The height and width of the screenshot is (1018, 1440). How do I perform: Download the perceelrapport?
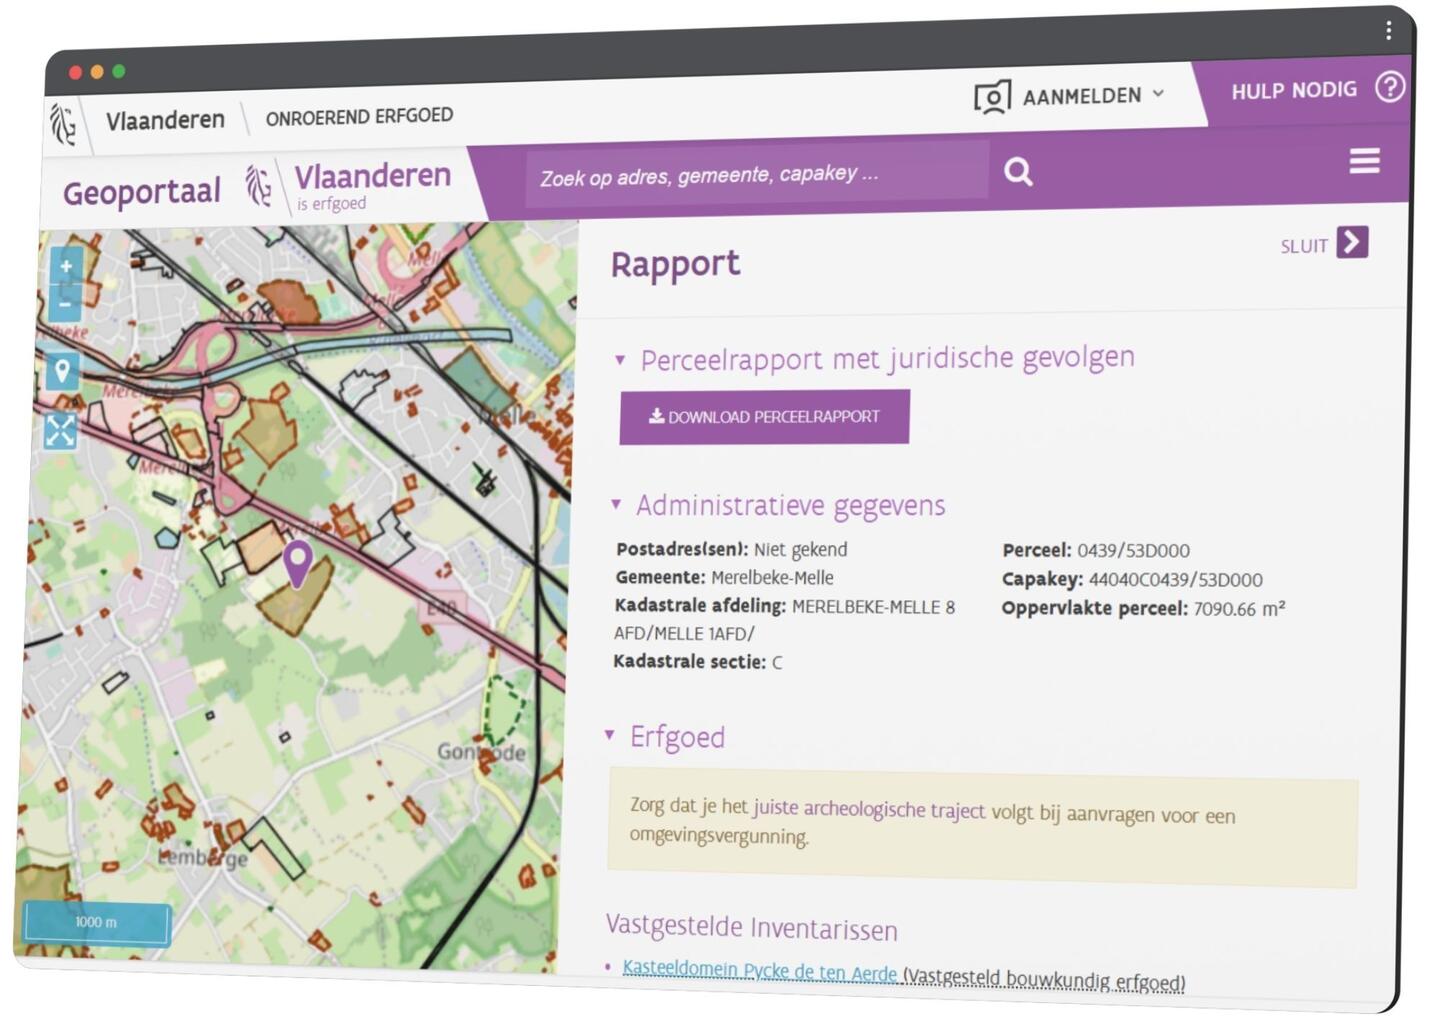(x=764, y=417)
